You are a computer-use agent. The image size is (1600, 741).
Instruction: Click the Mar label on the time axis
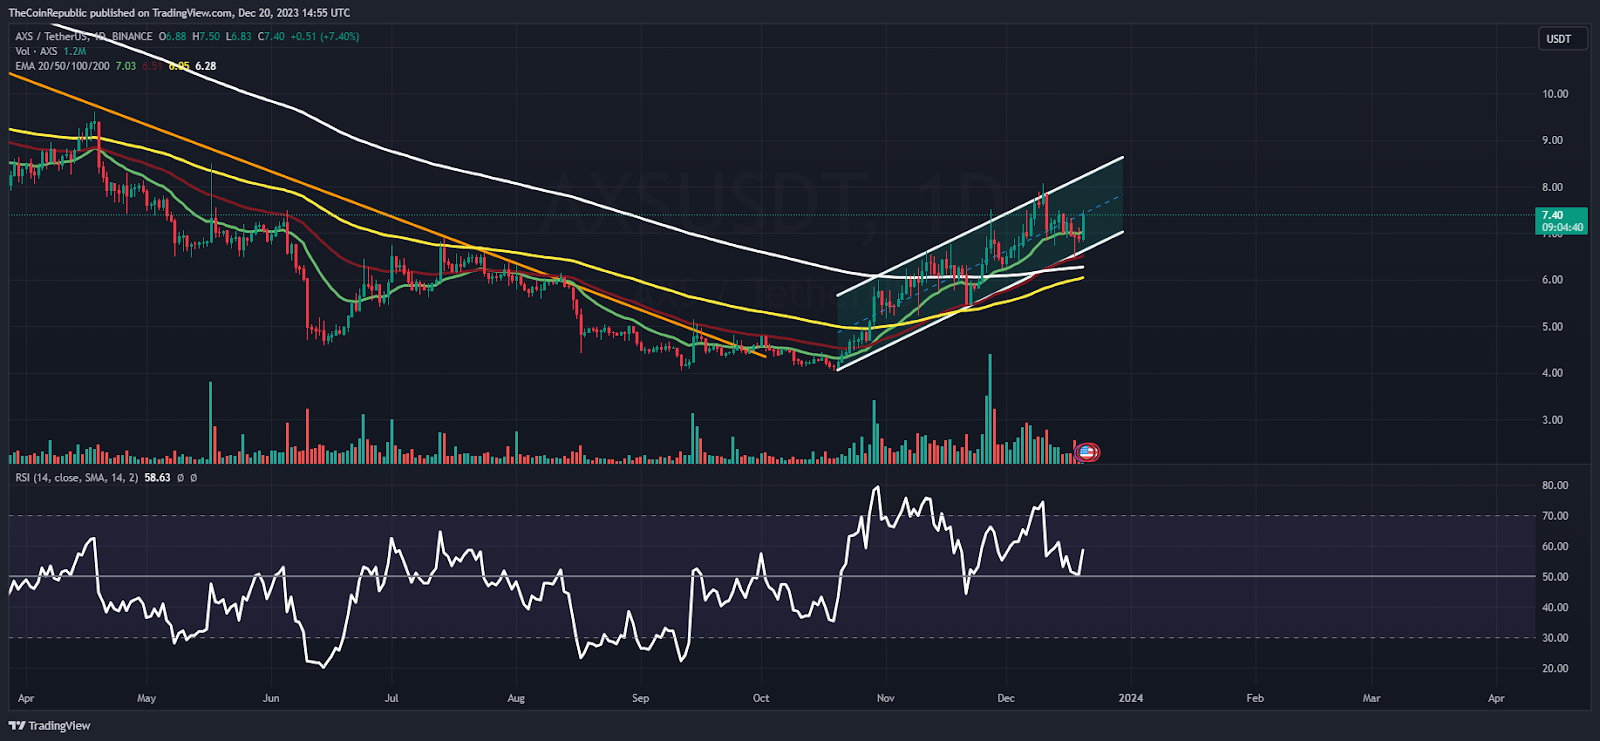point(1372,698)
